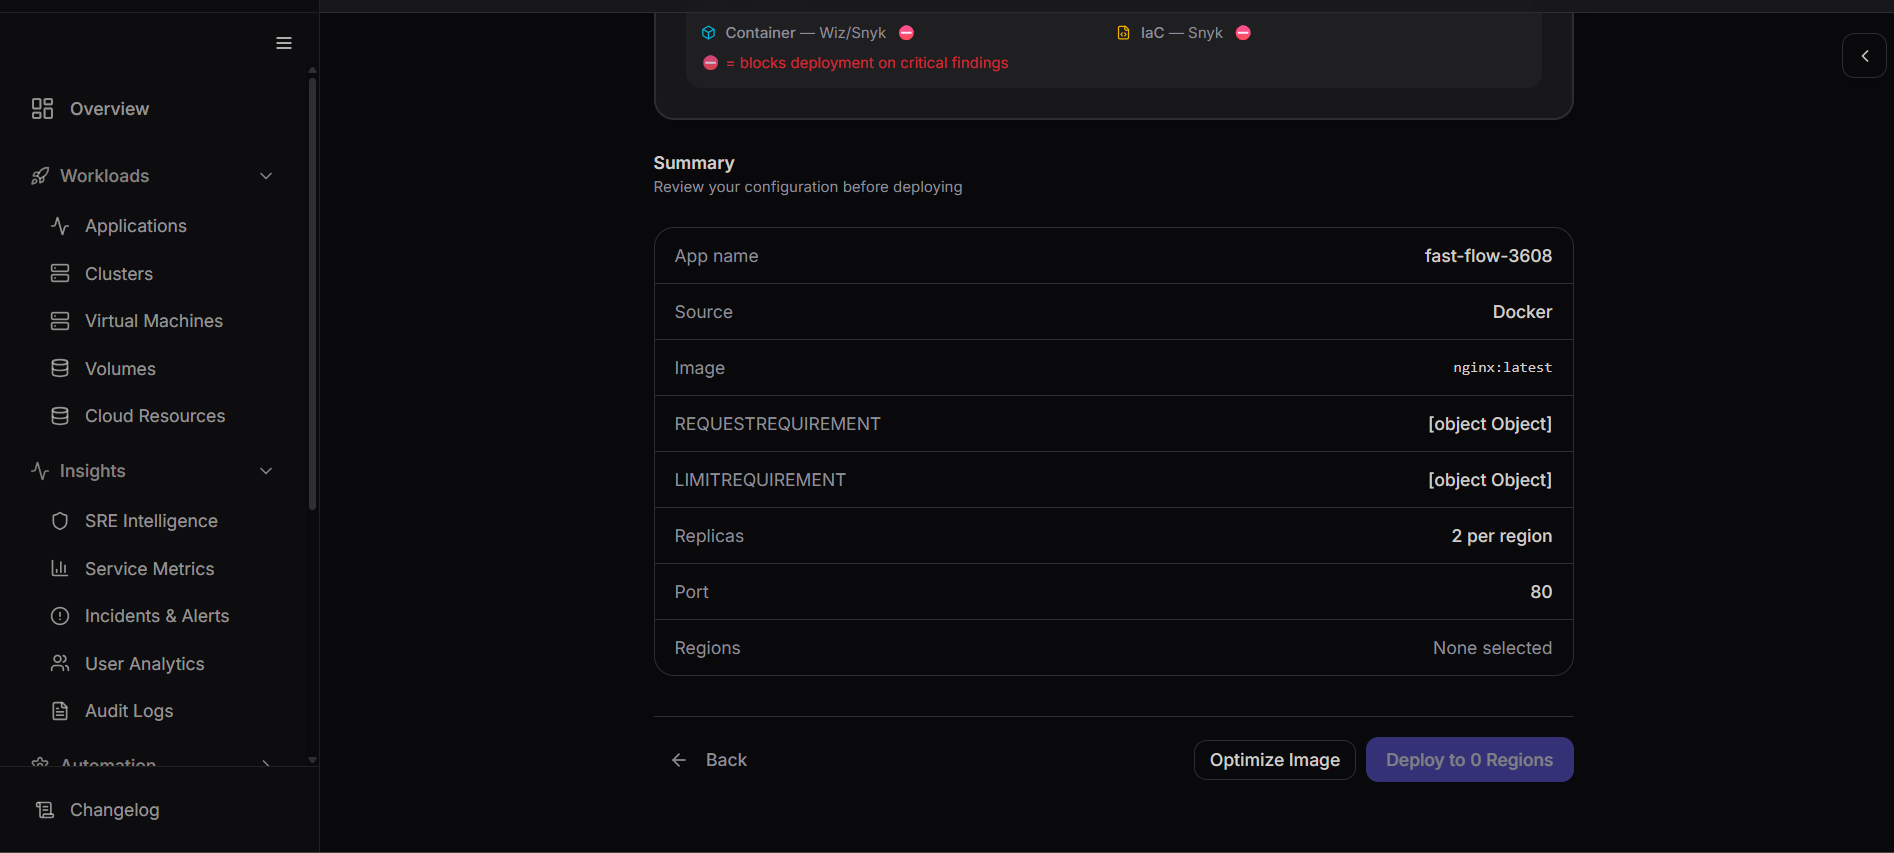Click the User Analytics people icon
The height and width of the screenshot is (853, 1894).
(60, 663)
